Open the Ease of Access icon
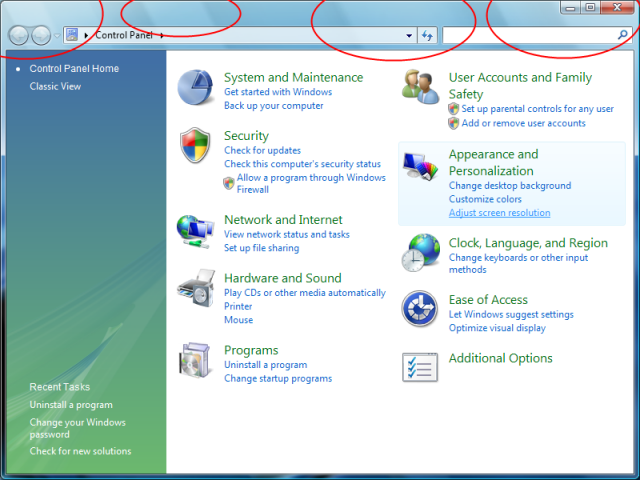The width and height of the screenshot is (640, 480). (420, 309)
